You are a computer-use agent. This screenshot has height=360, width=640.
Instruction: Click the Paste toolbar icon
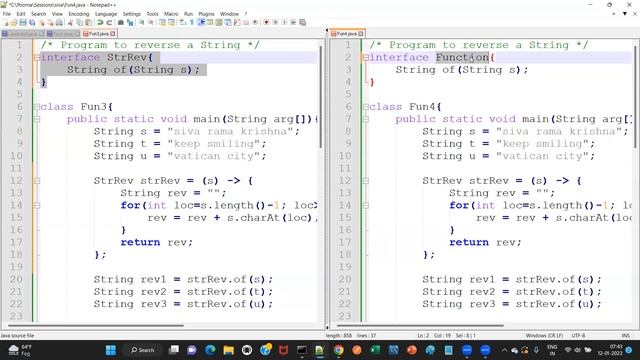[88, 22]
